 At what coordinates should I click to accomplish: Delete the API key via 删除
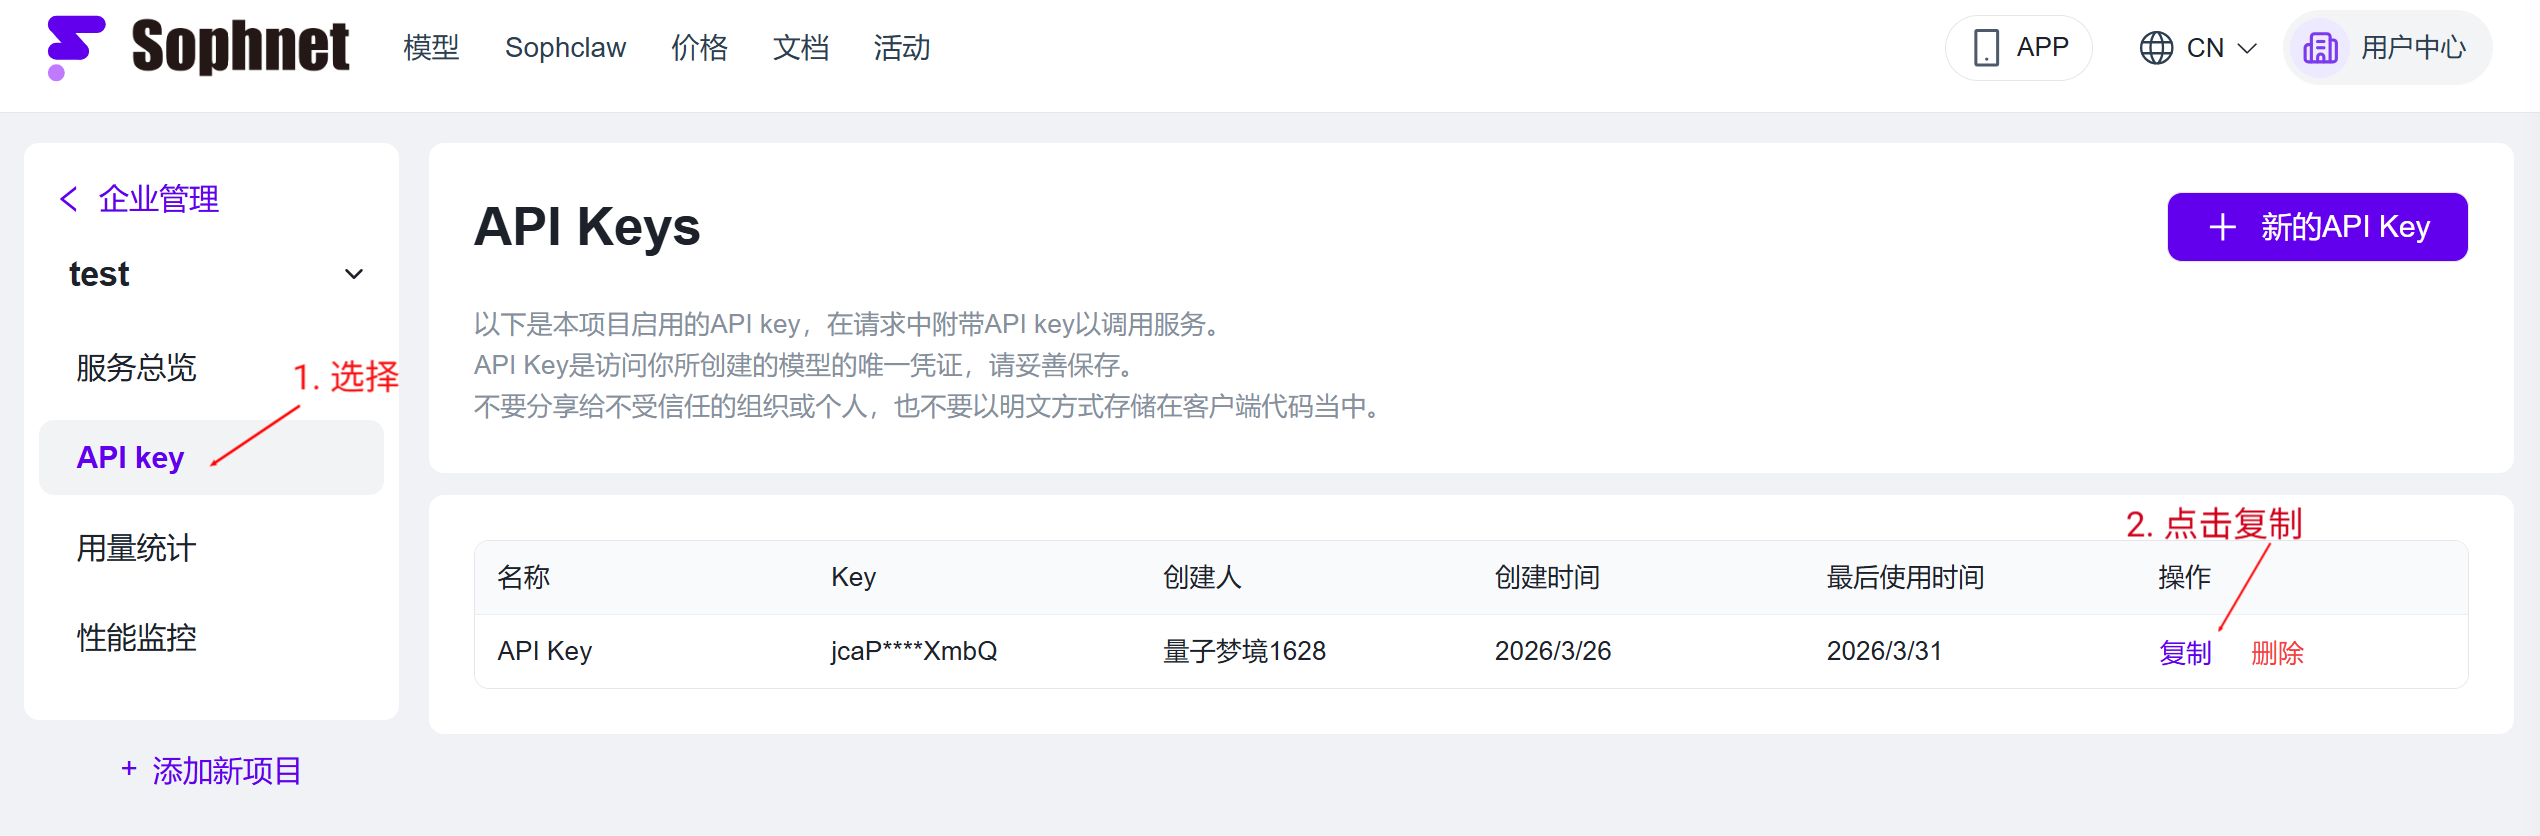pyautogui.click(x=2277, y=653)
